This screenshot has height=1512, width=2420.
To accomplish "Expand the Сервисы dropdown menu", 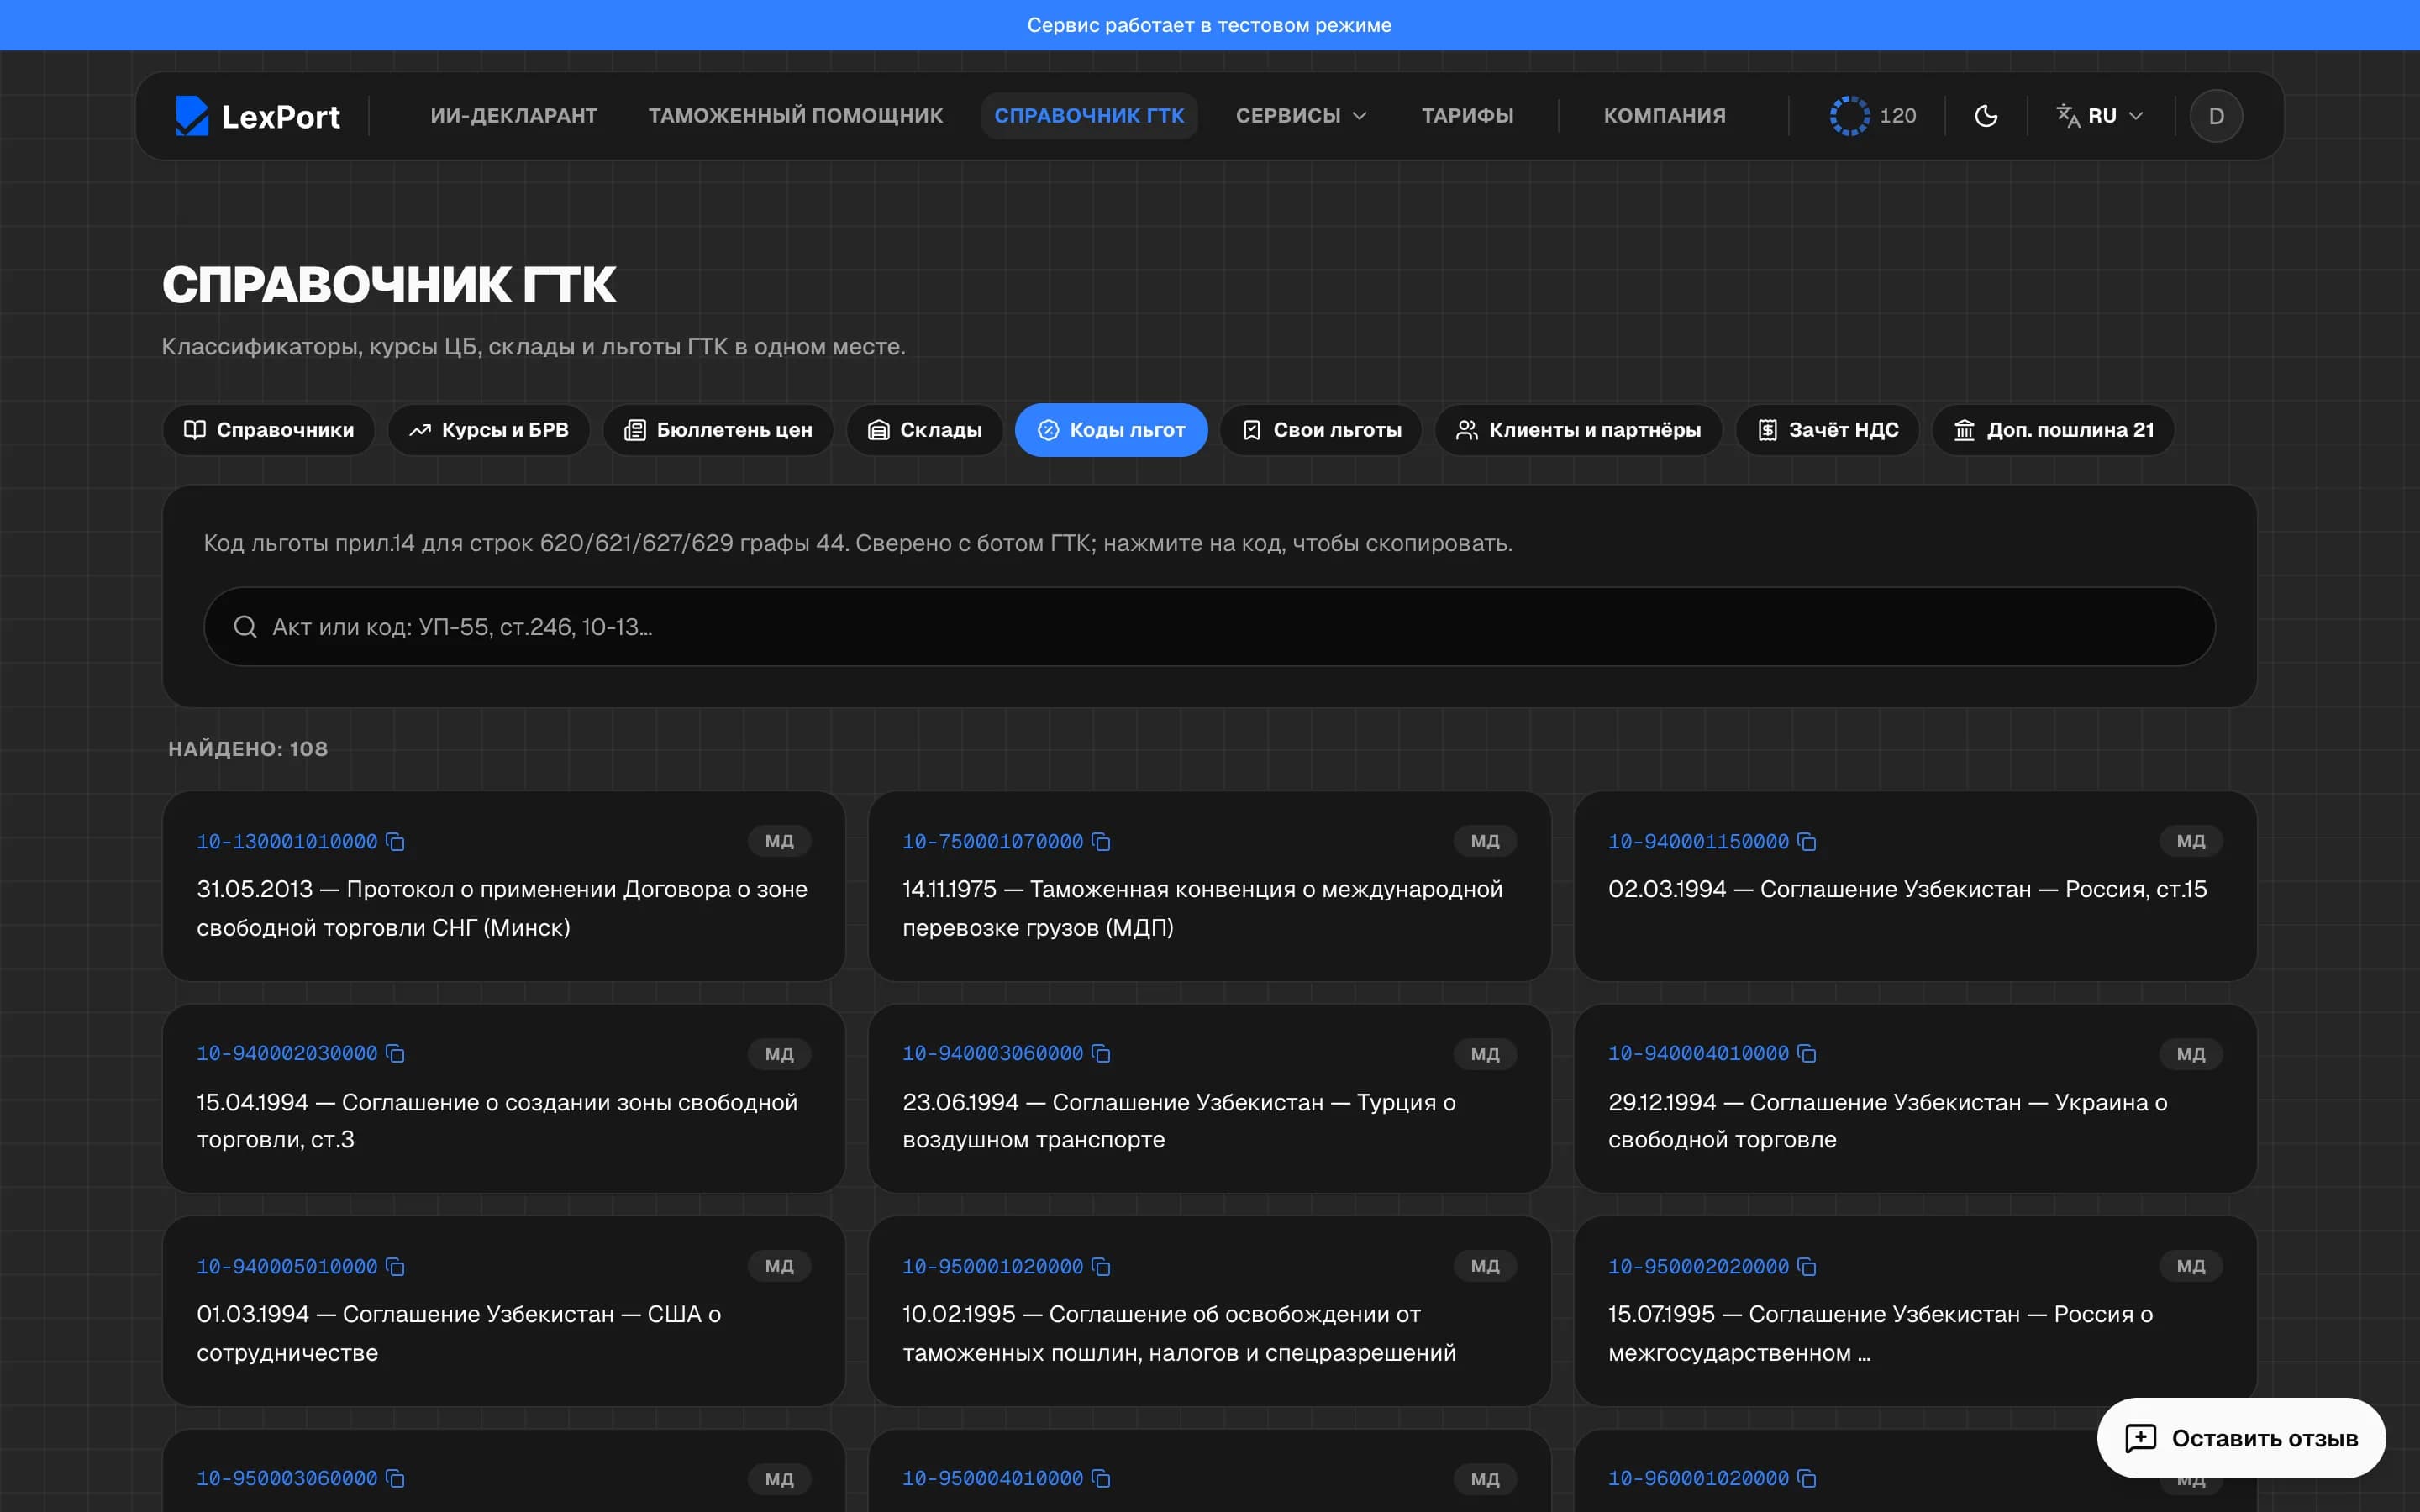I will (x=1301, y=116).
